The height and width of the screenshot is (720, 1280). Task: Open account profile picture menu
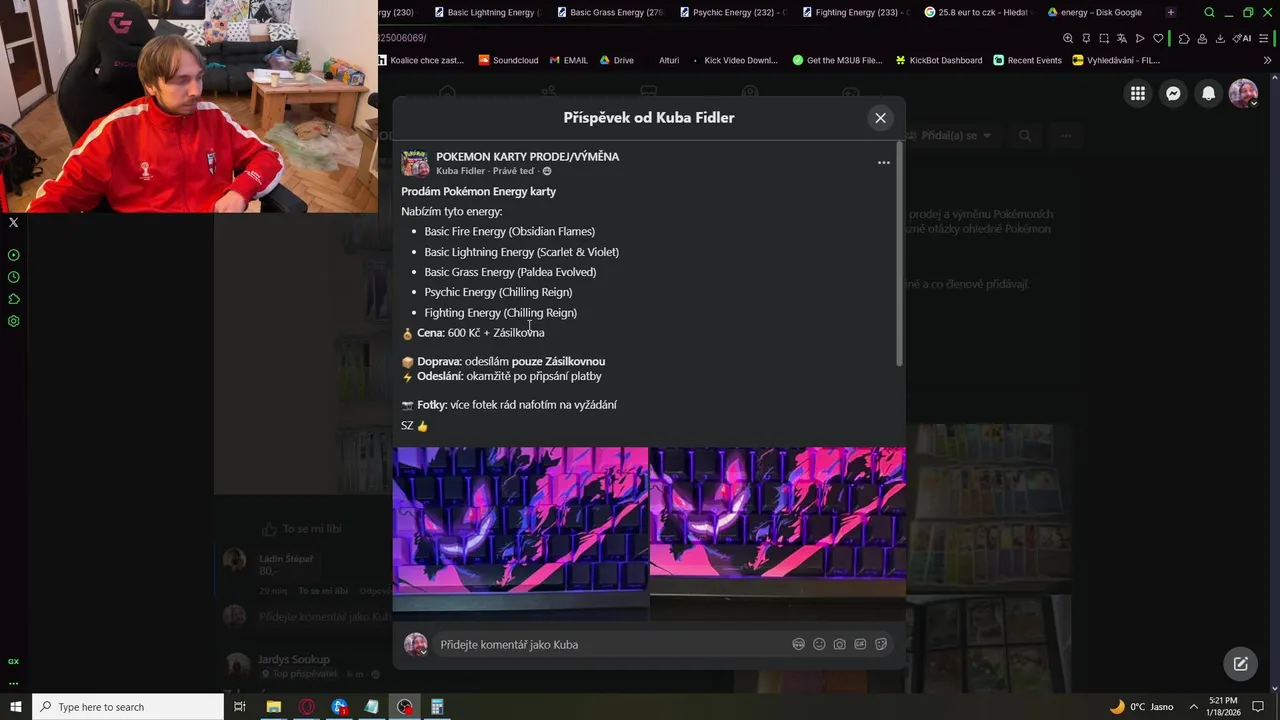[1243, 93]
